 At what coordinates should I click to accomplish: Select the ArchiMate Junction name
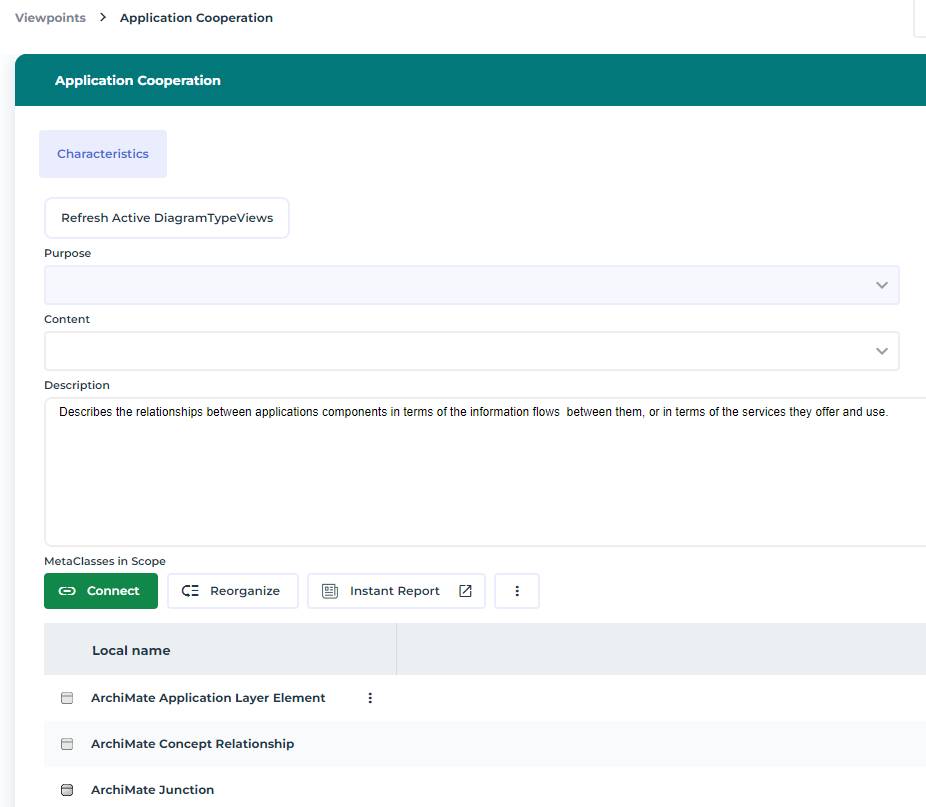point(152,790)
